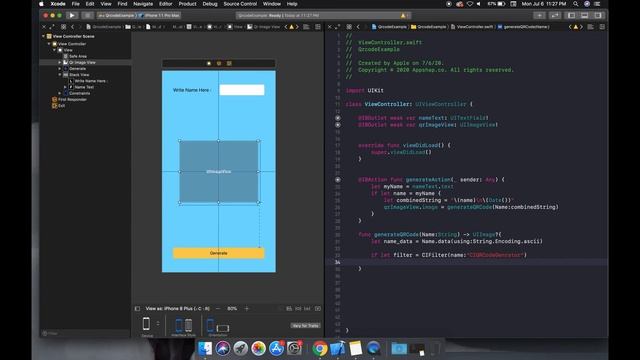
Task: Toggle the right inspector panel
Action: coord(598,16)
